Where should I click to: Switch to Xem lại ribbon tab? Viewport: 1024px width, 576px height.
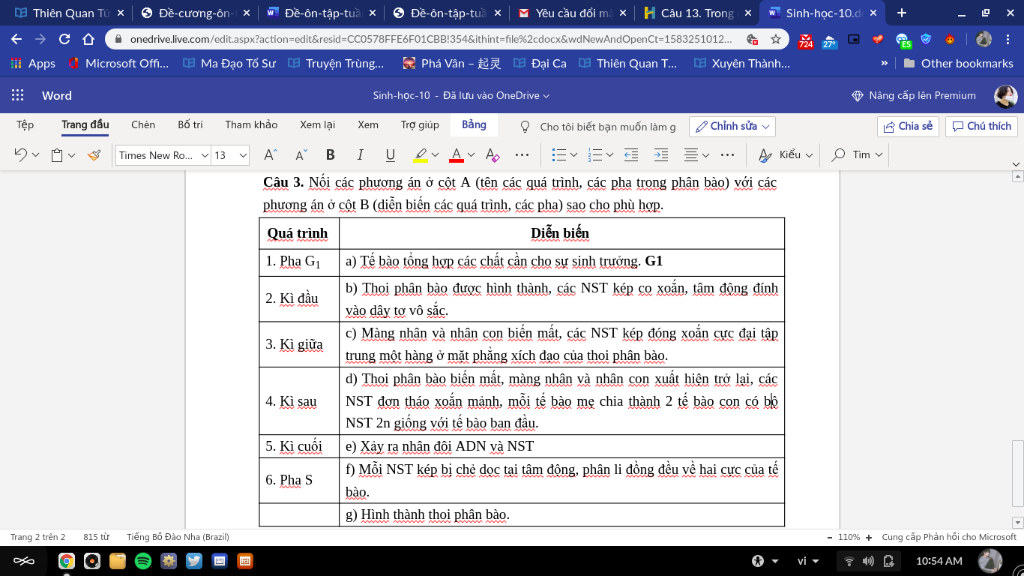[317, 125]
